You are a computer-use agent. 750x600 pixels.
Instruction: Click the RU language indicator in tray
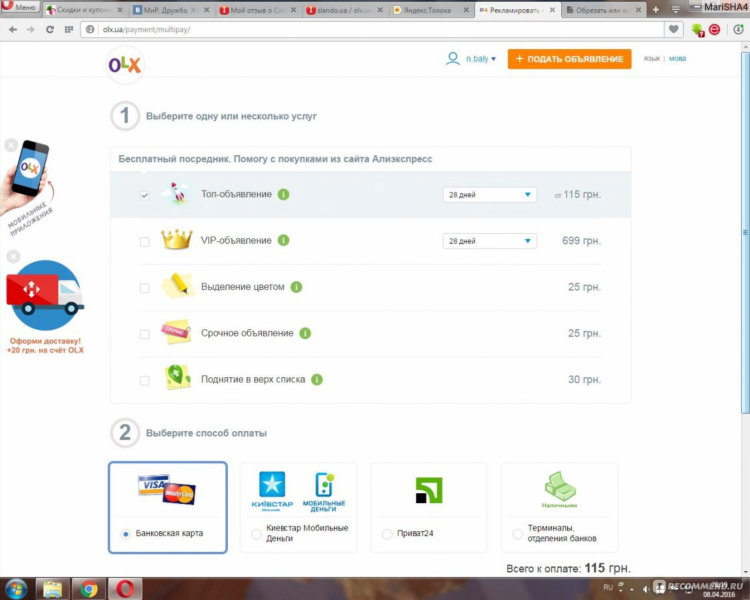pyautogui.click(x=608, y=587)
